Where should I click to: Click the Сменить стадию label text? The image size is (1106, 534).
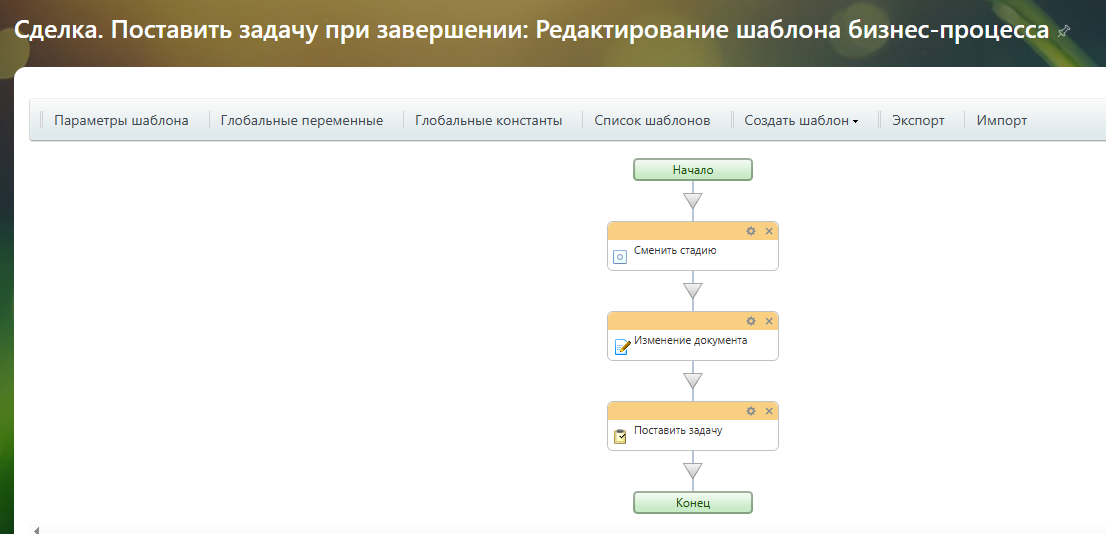click(675, 250)
